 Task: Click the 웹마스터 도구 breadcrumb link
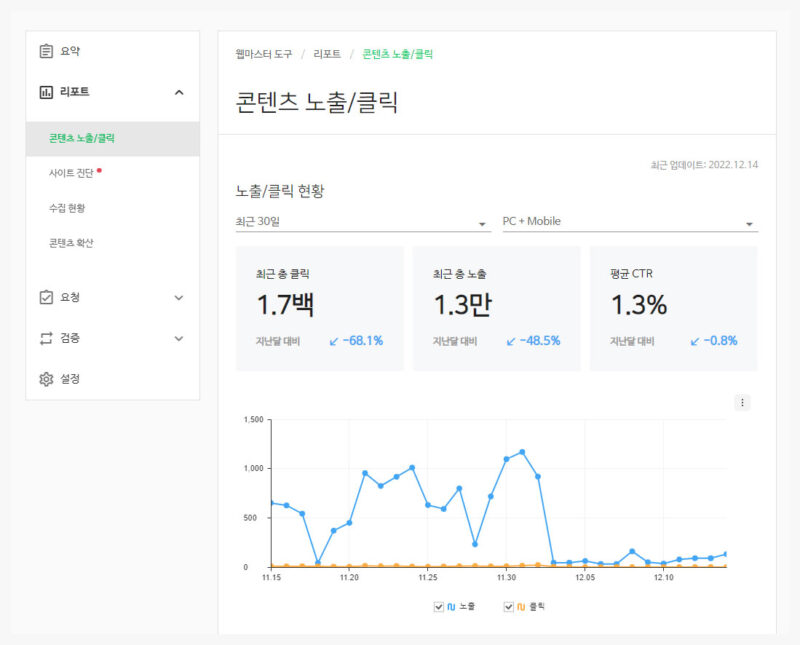(x=264, y=53)
